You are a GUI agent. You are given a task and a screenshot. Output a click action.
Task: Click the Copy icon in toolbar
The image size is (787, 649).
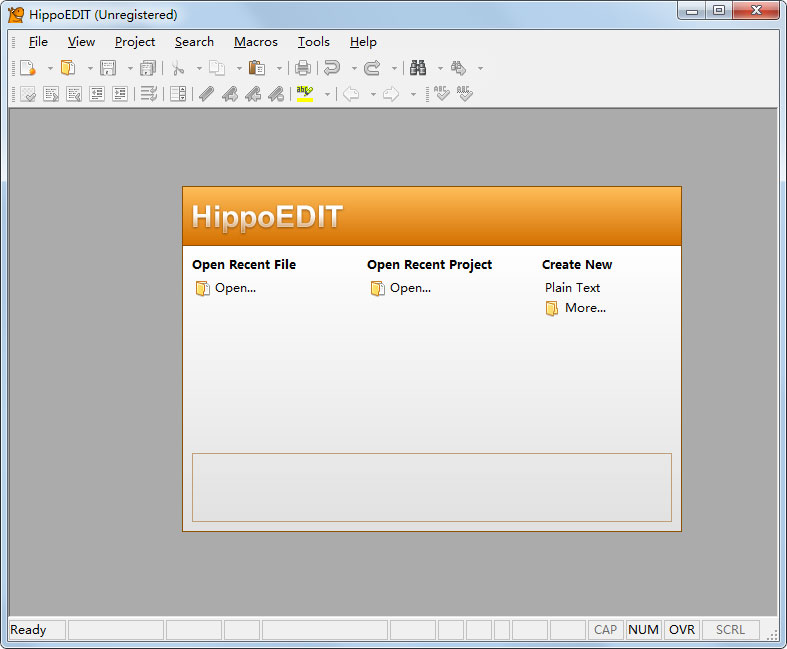tap(217, 68)
